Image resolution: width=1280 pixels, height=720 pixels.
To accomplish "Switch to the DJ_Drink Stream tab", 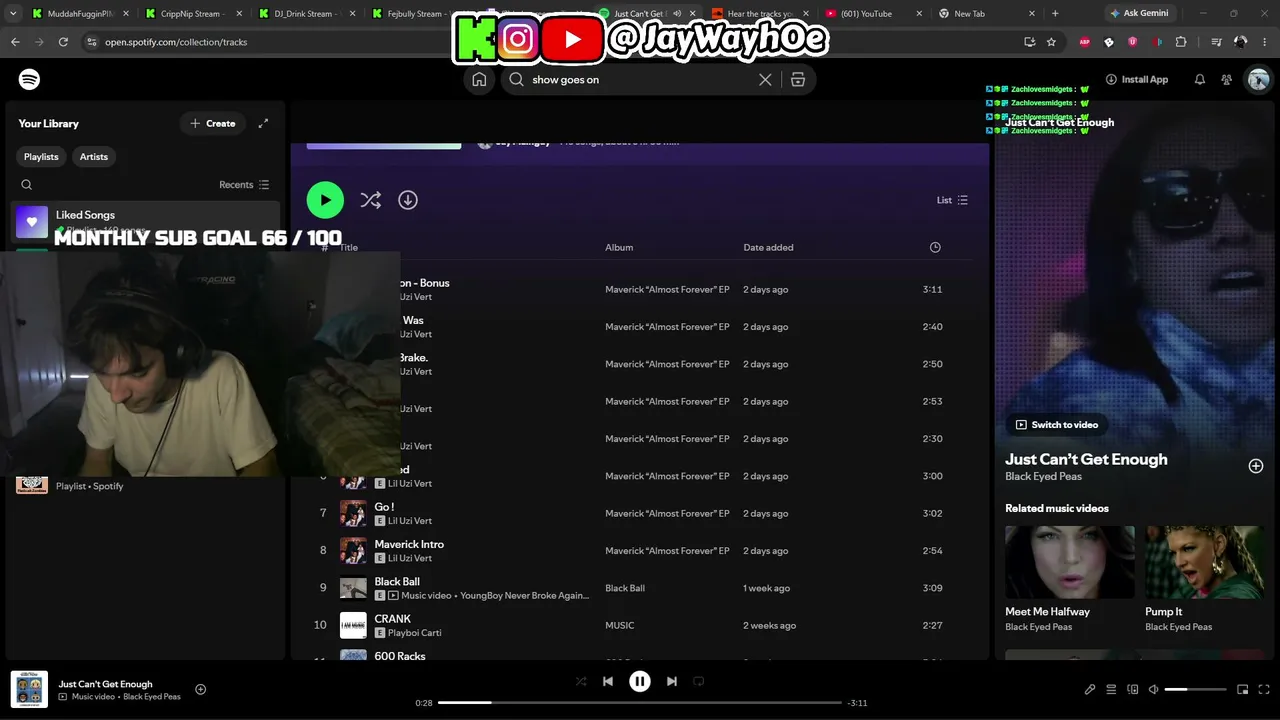I will pos(307,14).
